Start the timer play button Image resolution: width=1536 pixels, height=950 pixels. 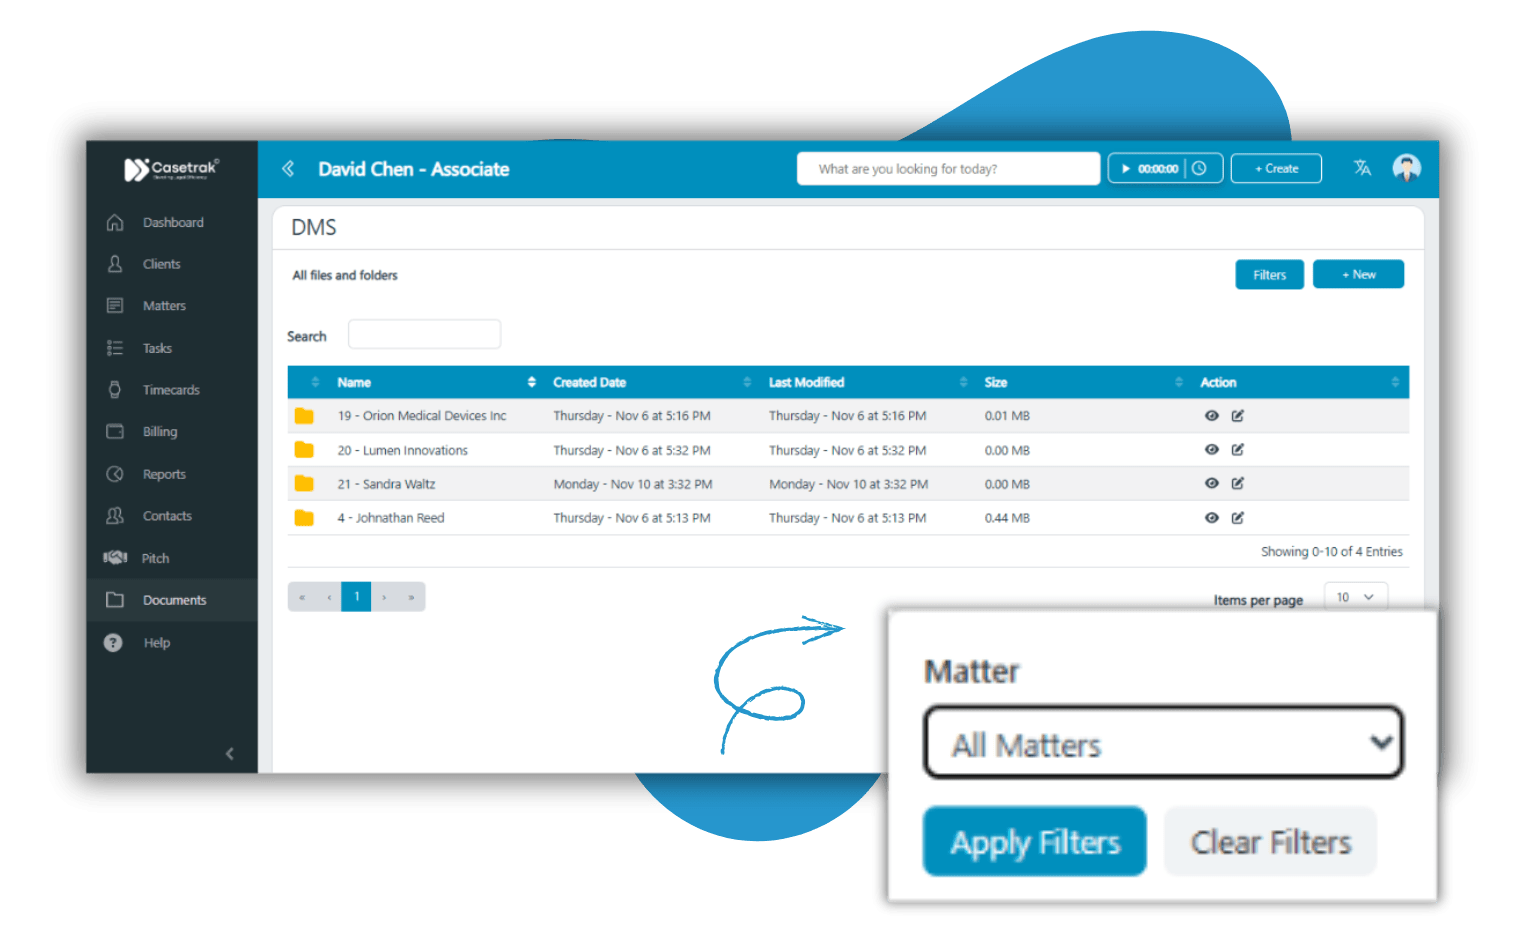tap(1126, 169)
